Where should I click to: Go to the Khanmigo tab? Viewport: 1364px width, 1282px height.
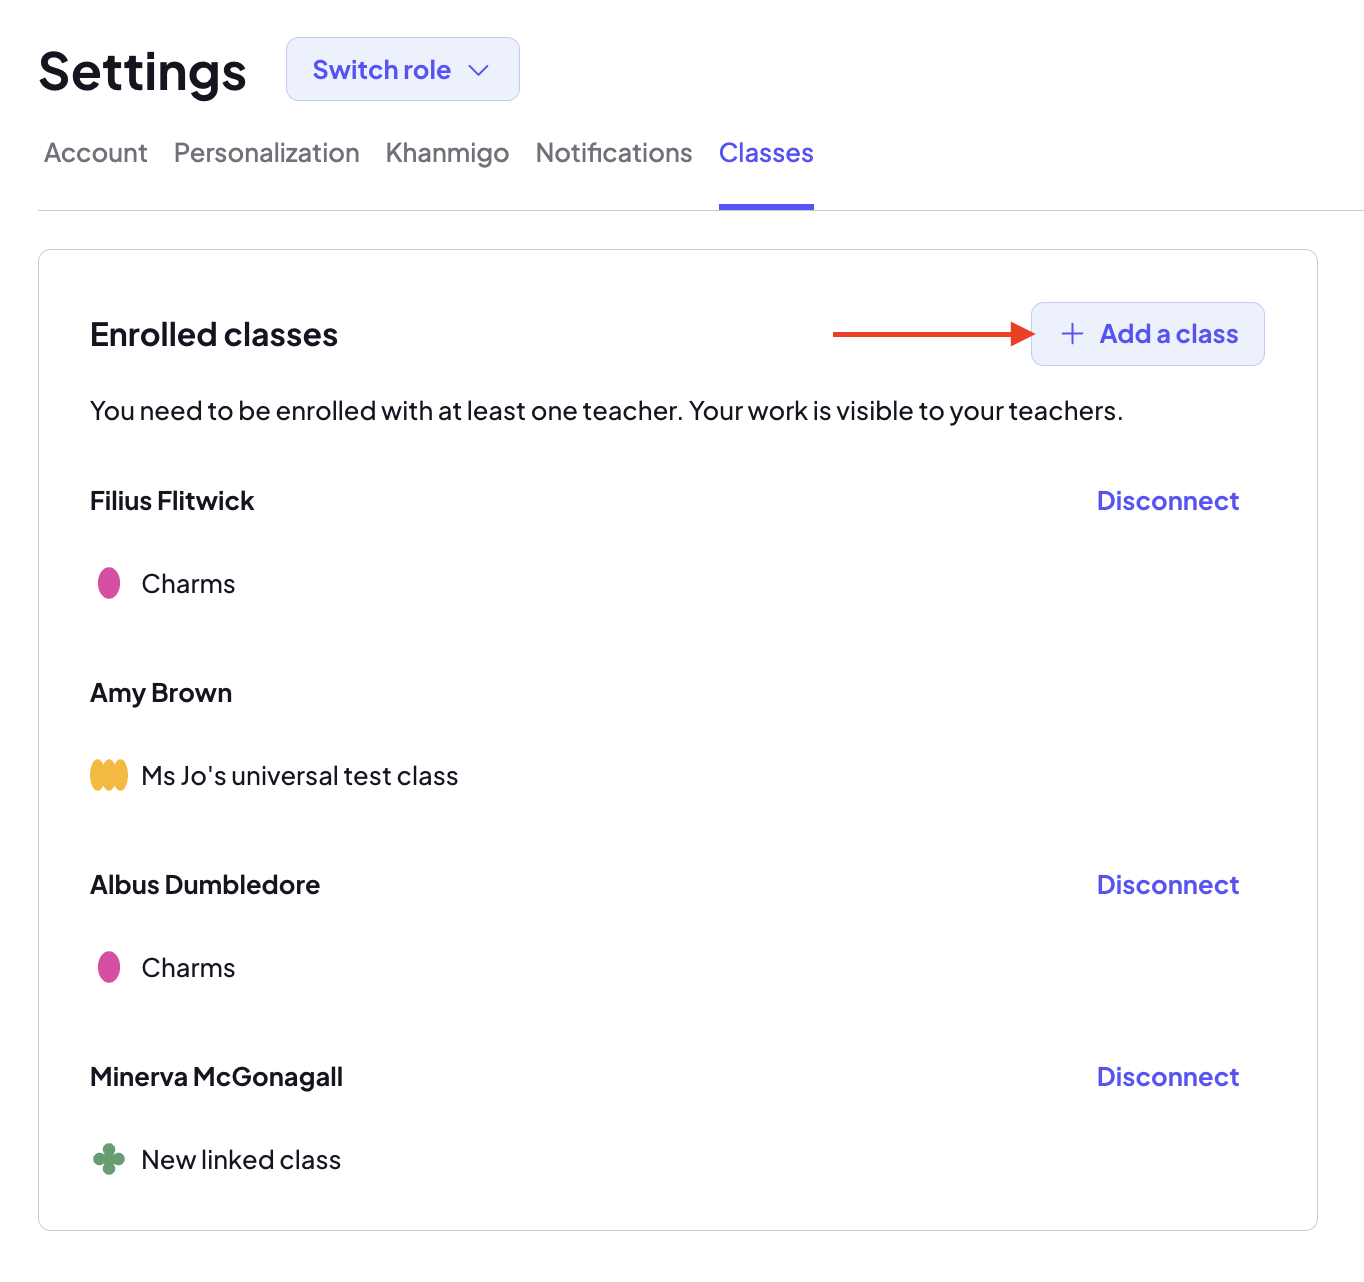448,153
